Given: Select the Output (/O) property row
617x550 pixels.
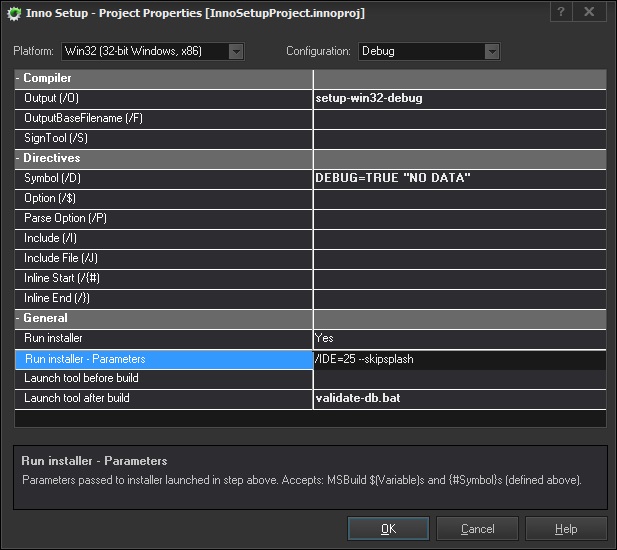Looking at the screenshot, I should [164, 98].
